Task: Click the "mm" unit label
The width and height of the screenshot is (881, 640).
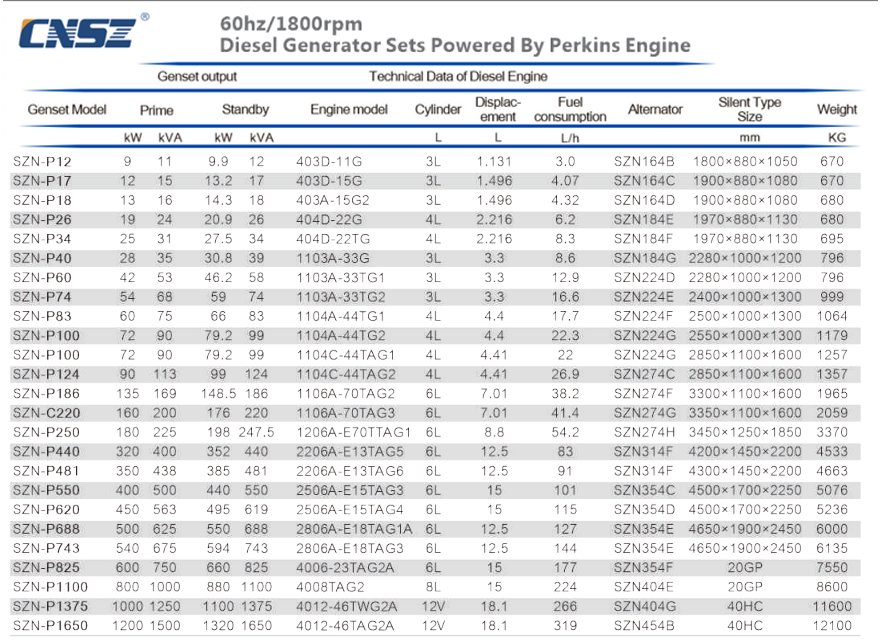Action: coord(750,138)
